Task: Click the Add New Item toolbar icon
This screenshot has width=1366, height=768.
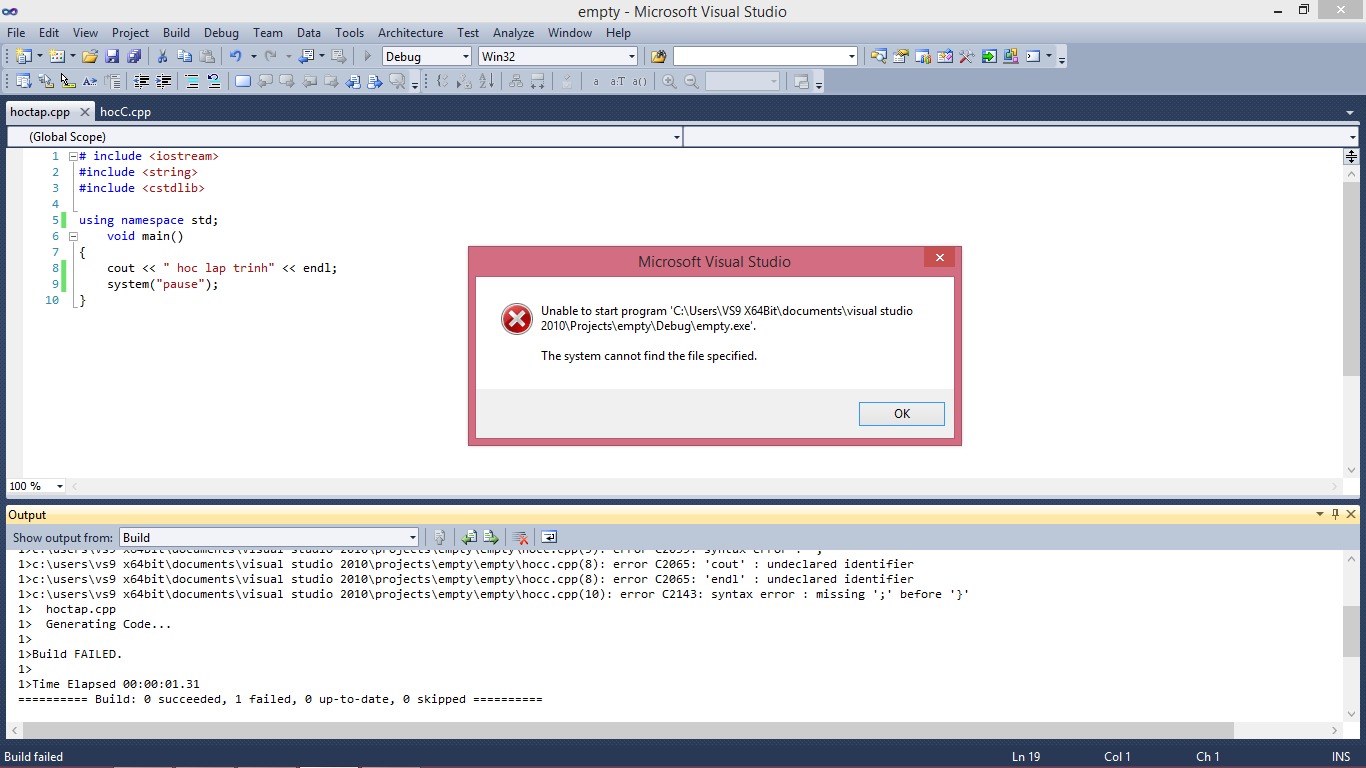Action: tap(57, 56)
